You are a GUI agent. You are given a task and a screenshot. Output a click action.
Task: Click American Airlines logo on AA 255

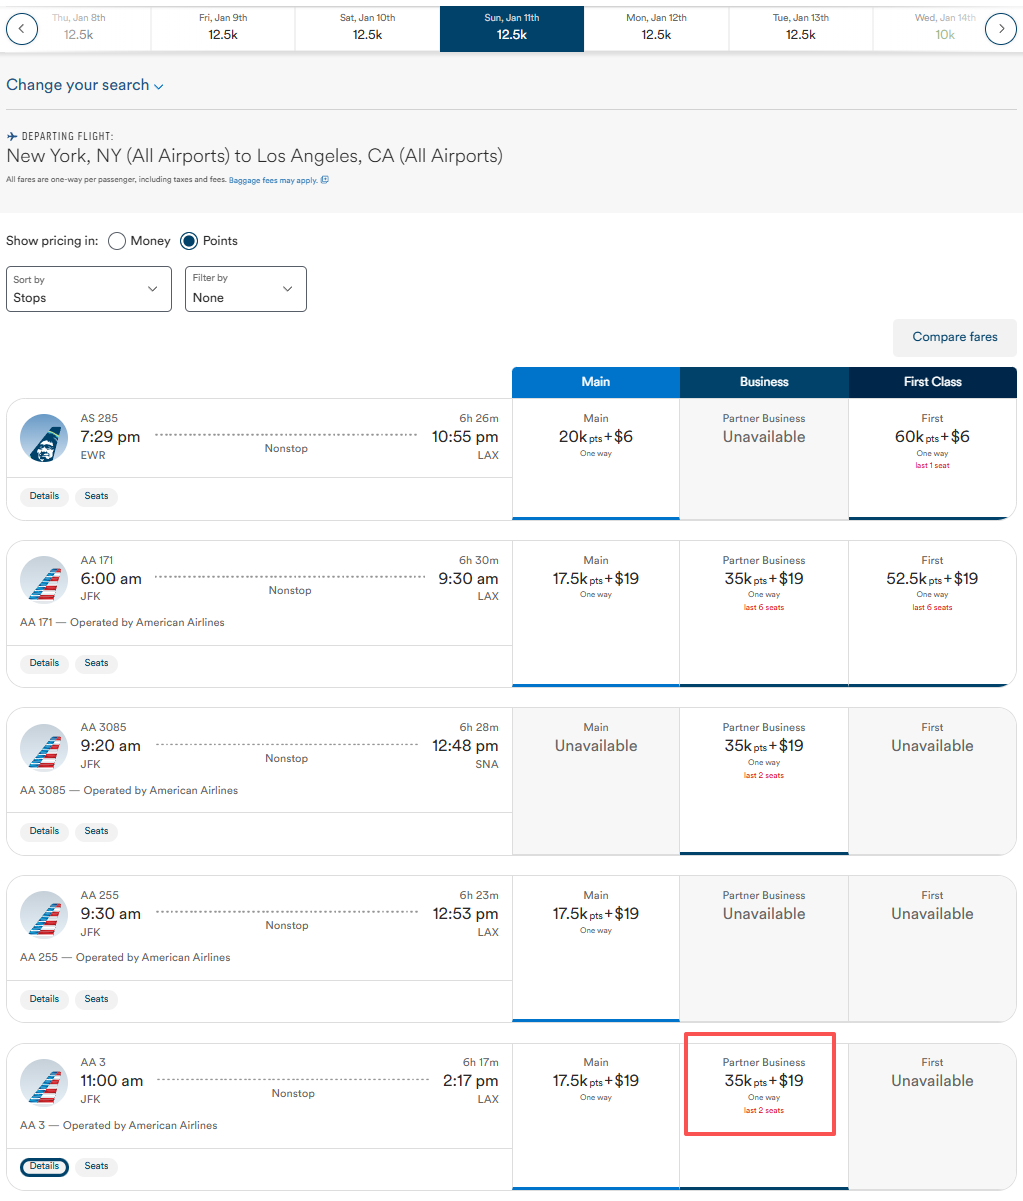click(44, 914)
